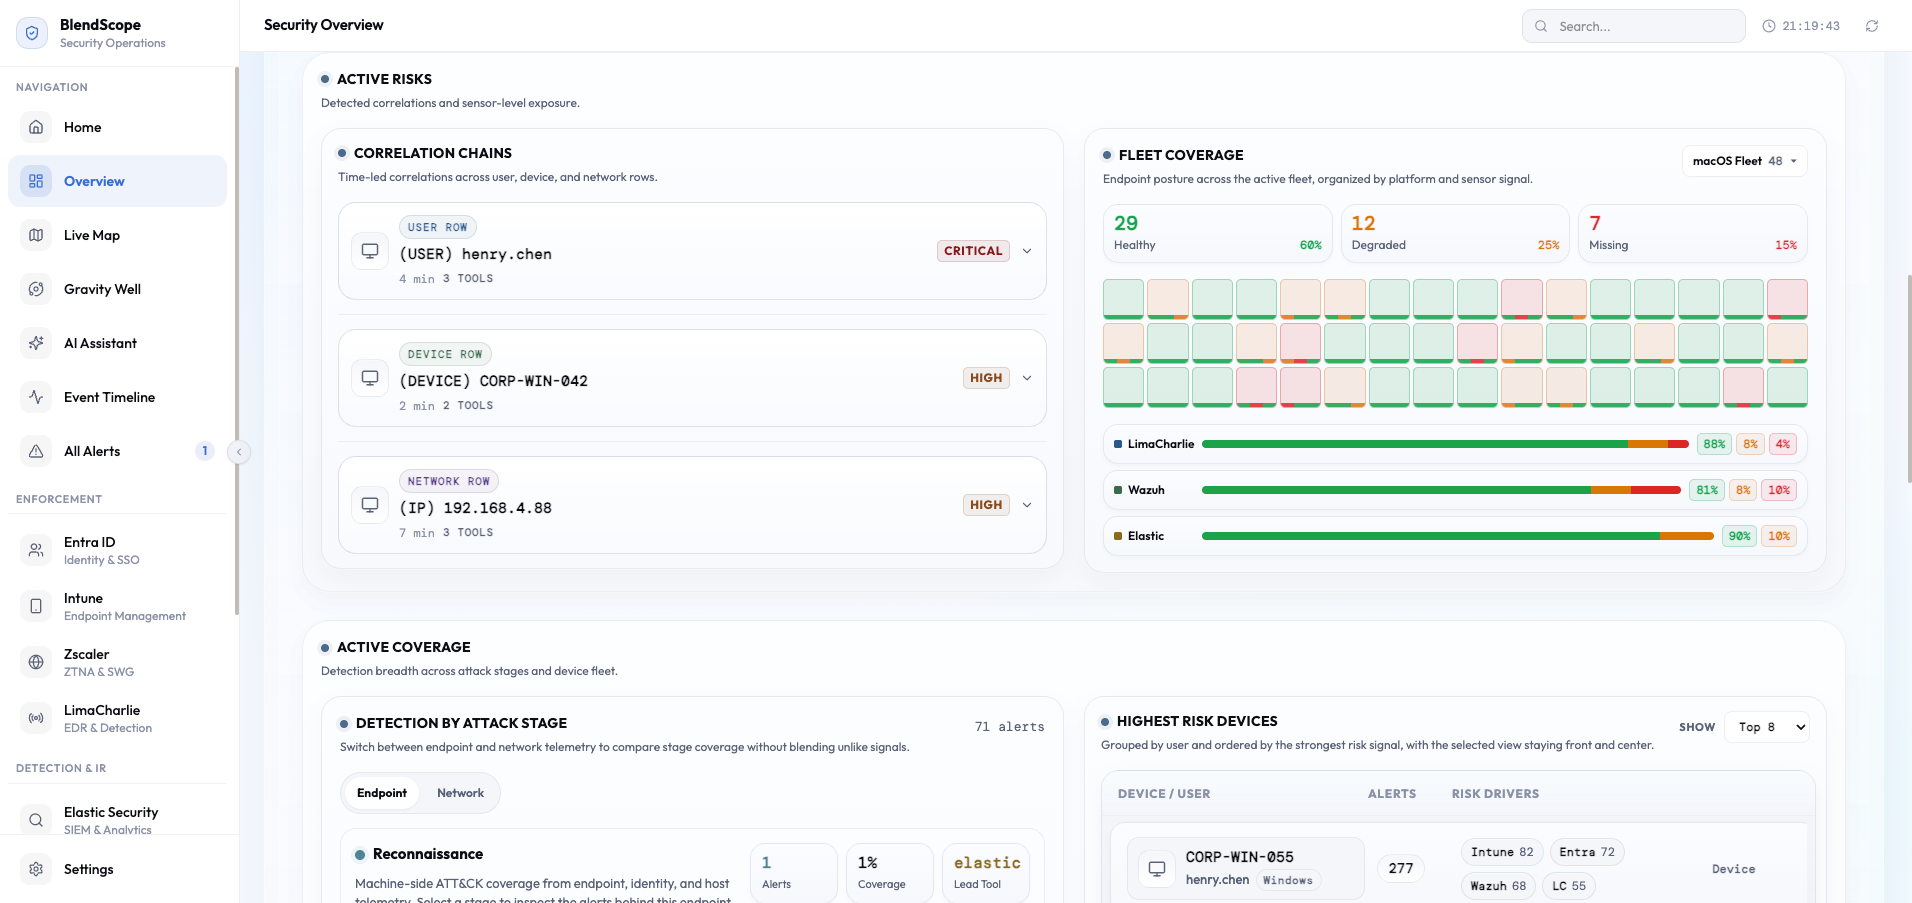
Task: Click the Settings gear icon
Action: pos(36,869)
